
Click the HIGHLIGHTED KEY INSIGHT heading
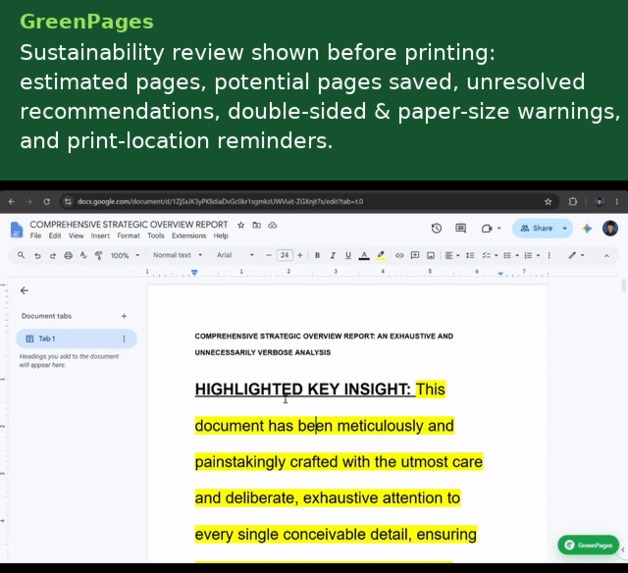[303, 389]
